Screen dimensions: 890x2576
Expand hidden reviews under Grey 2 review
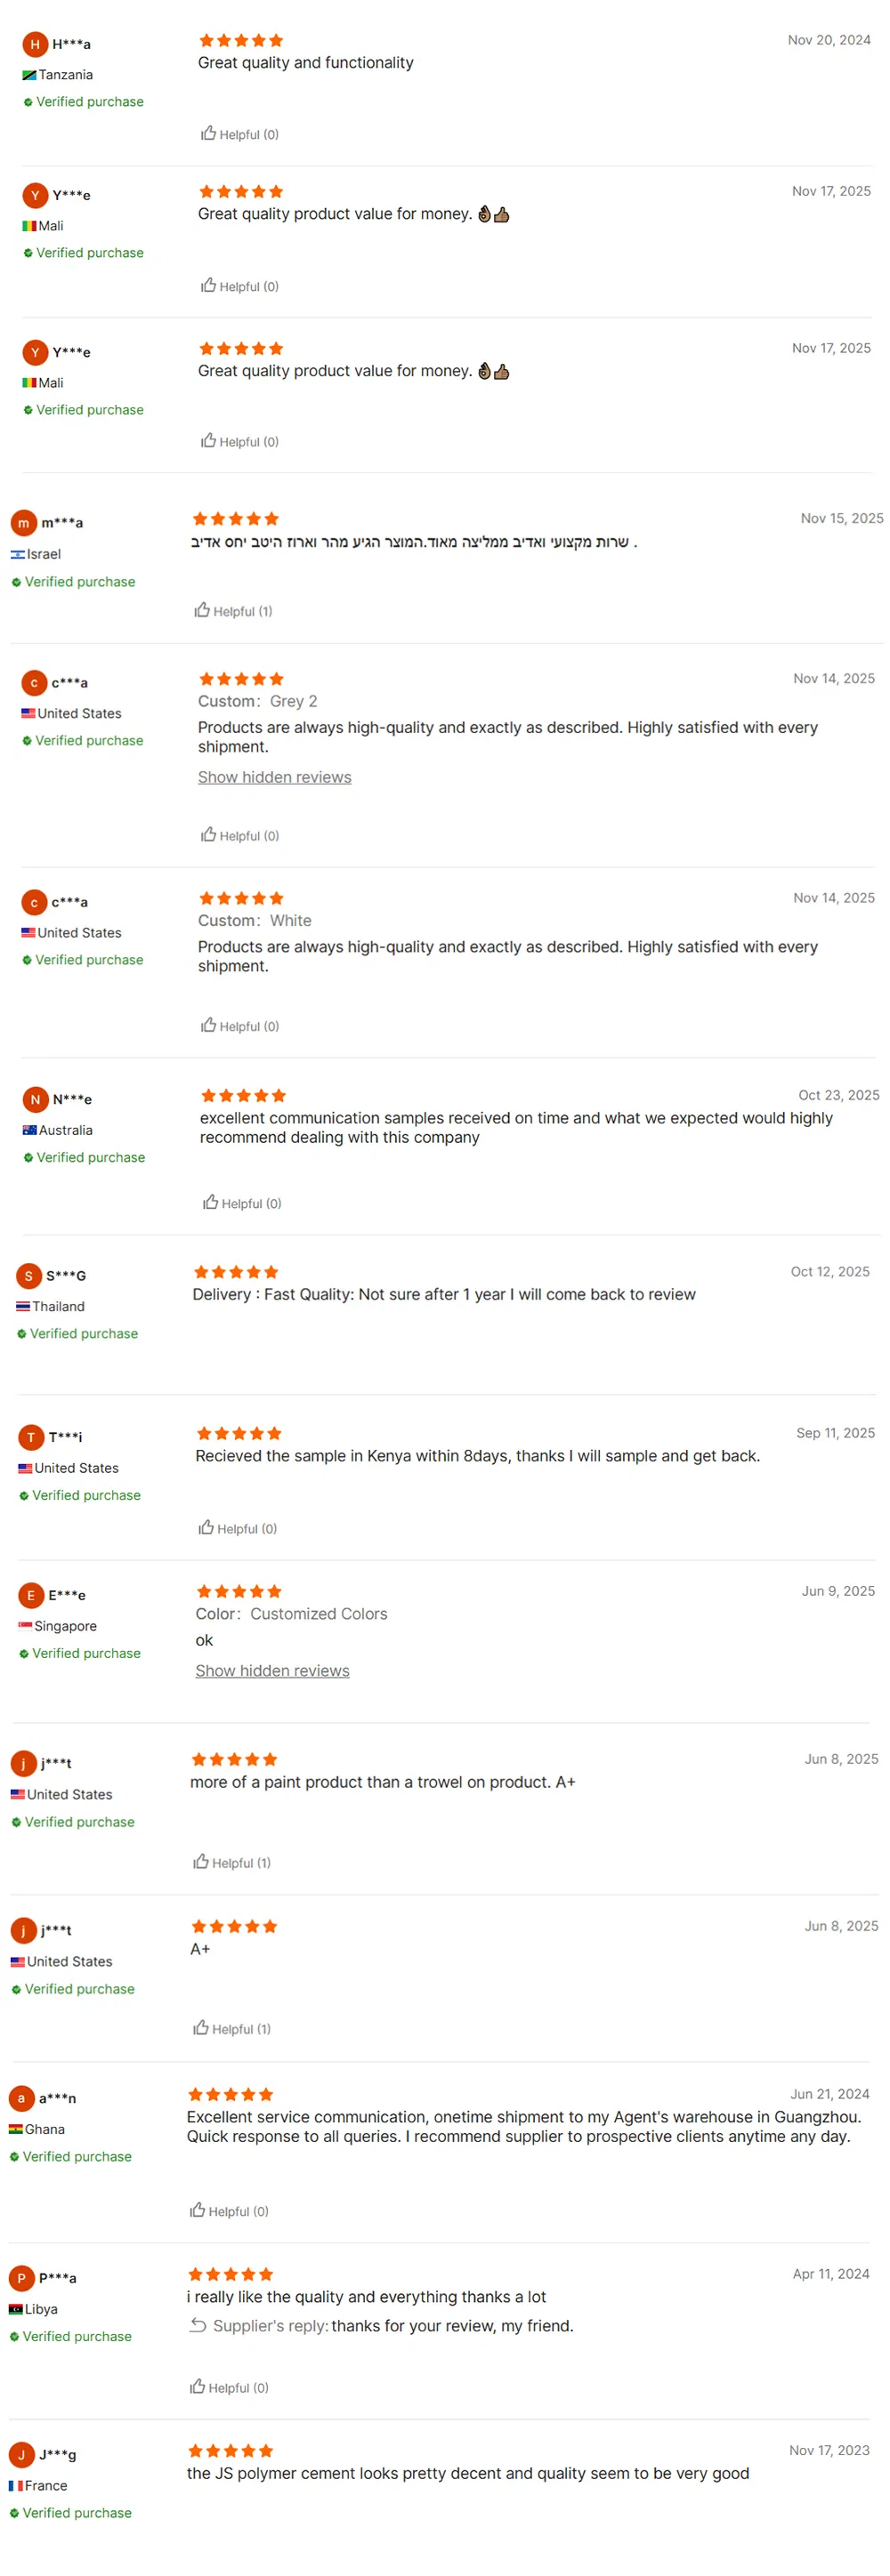point(274,777)
